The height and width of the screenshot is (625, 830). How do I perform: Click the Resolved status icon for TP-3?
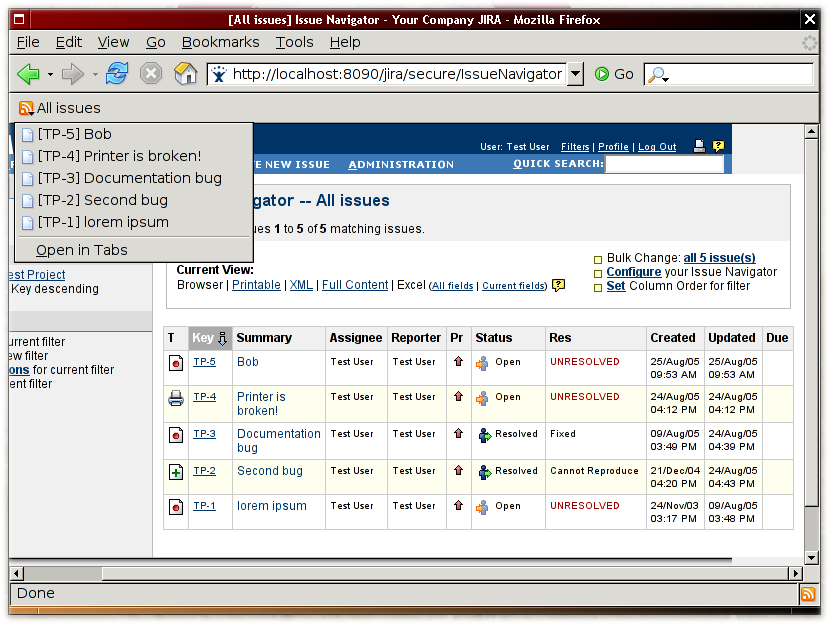484,435
